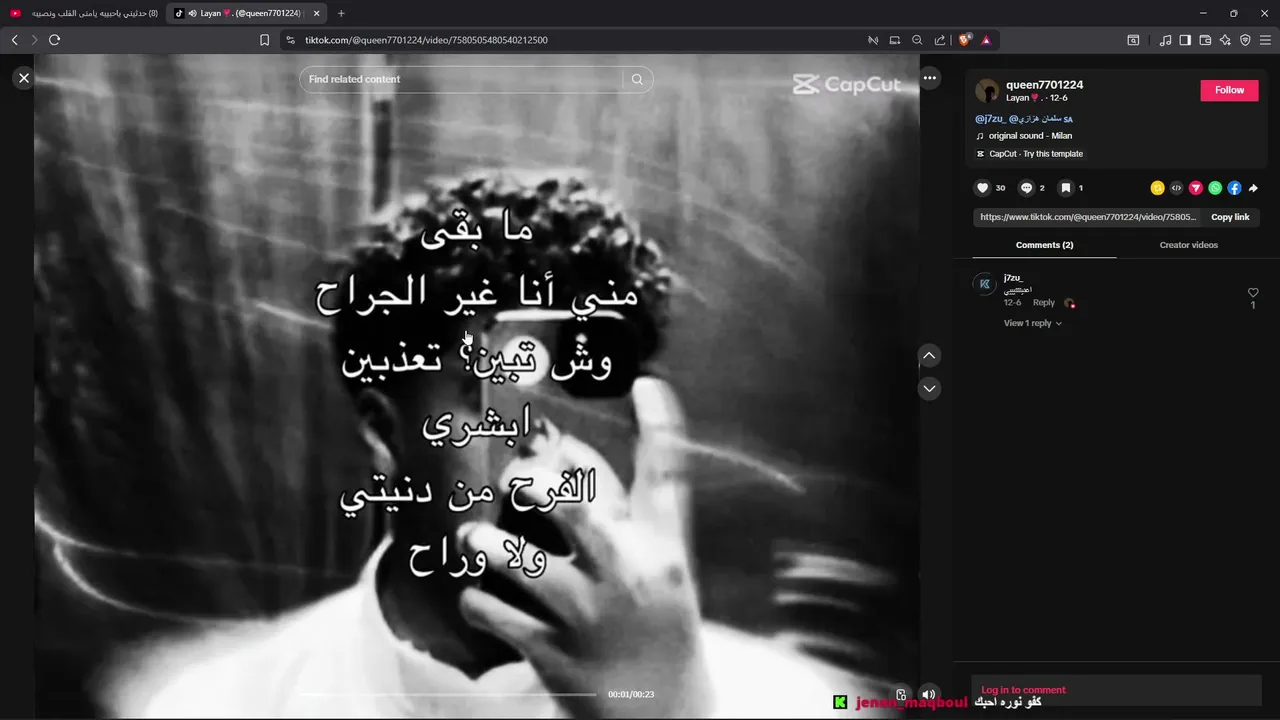Image resolution: width=1280 pixels, height=720 pixels.
Task: Switch to Comments (2) tab
Action: coord(1044,245)
